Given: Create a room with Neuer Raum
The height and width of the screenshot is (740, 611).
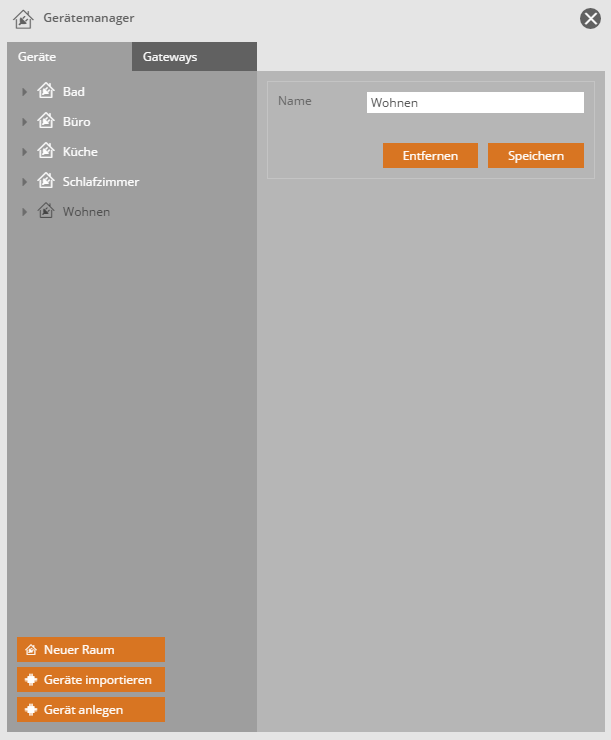Looking at the screenshot, I should click(91, 650).
